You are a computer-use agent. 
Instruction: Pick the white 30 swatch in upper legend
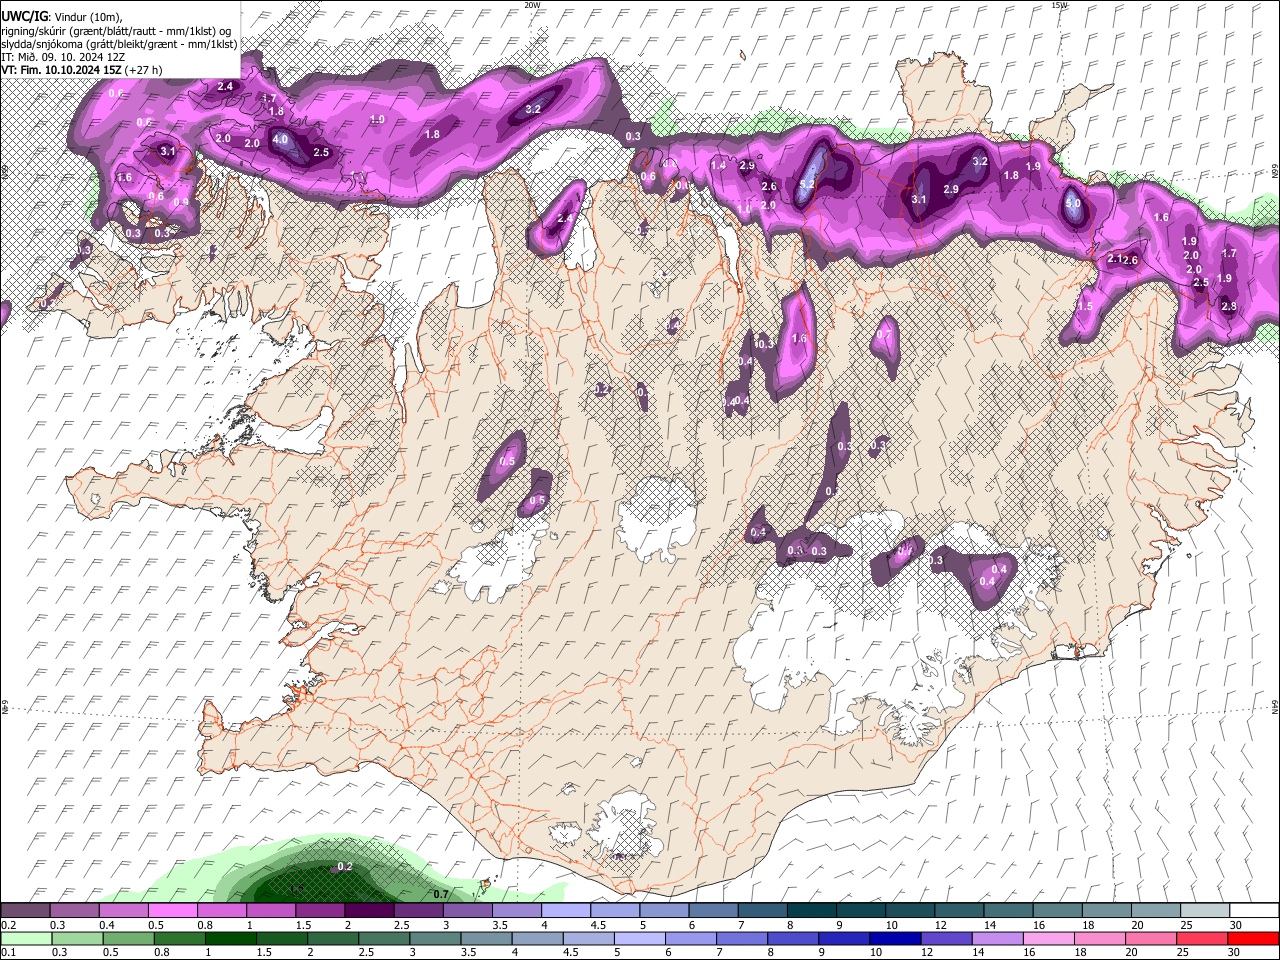coord(1254,910)
